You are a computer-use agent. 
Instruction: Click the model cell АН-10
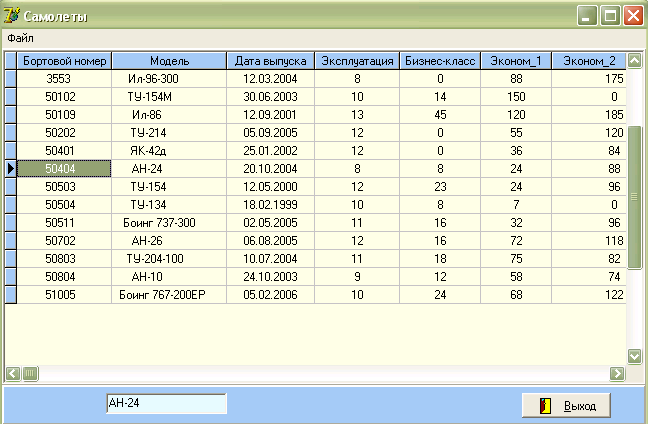169,276
